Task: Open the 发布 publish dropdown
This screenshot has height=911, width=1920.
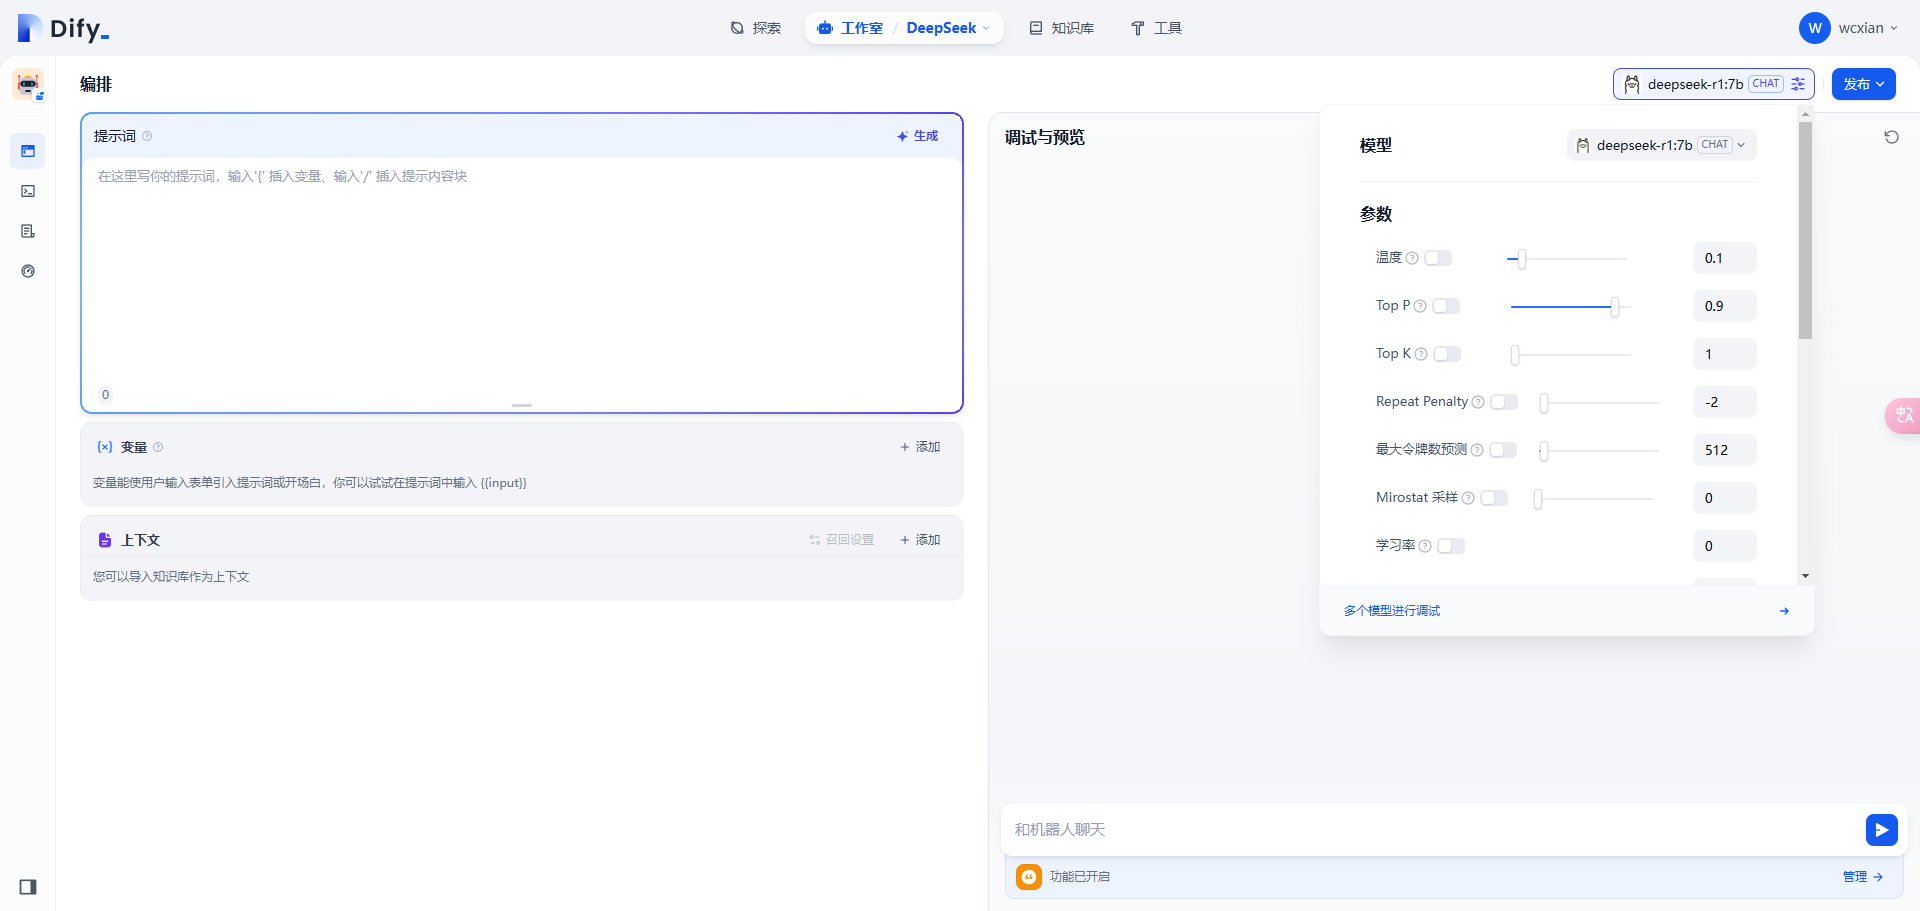Action: (1864, 84)
